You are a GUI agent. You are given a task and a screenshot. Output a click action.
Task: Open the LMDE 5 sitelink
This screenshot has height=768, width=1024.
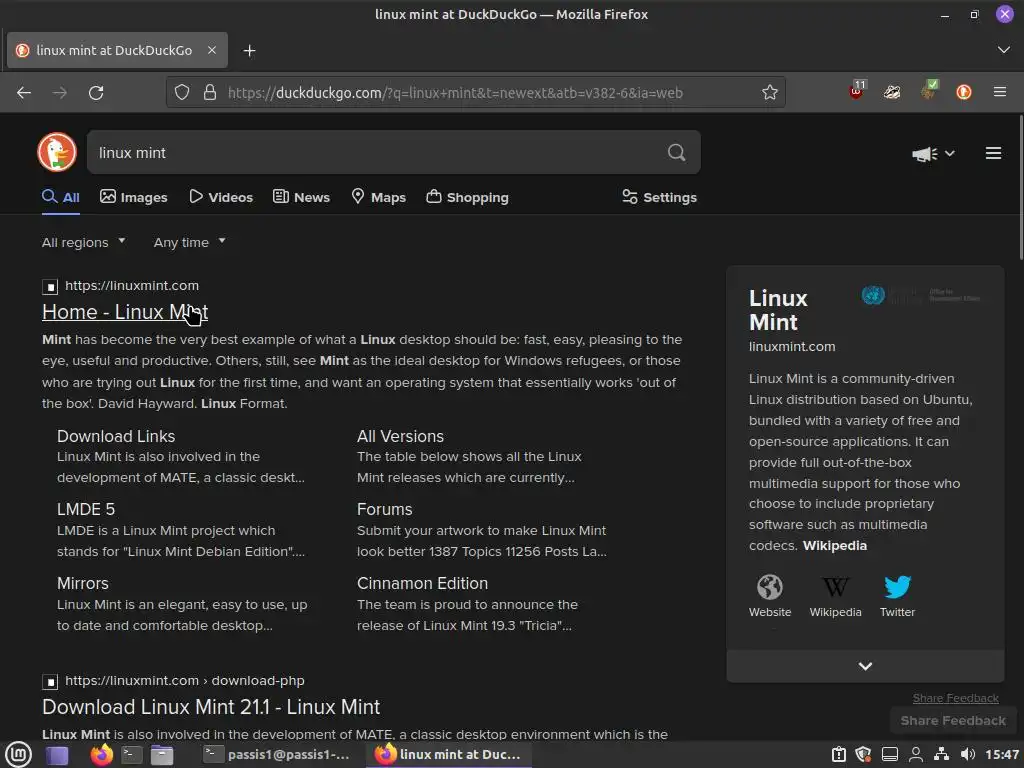(x=86, y=509)
